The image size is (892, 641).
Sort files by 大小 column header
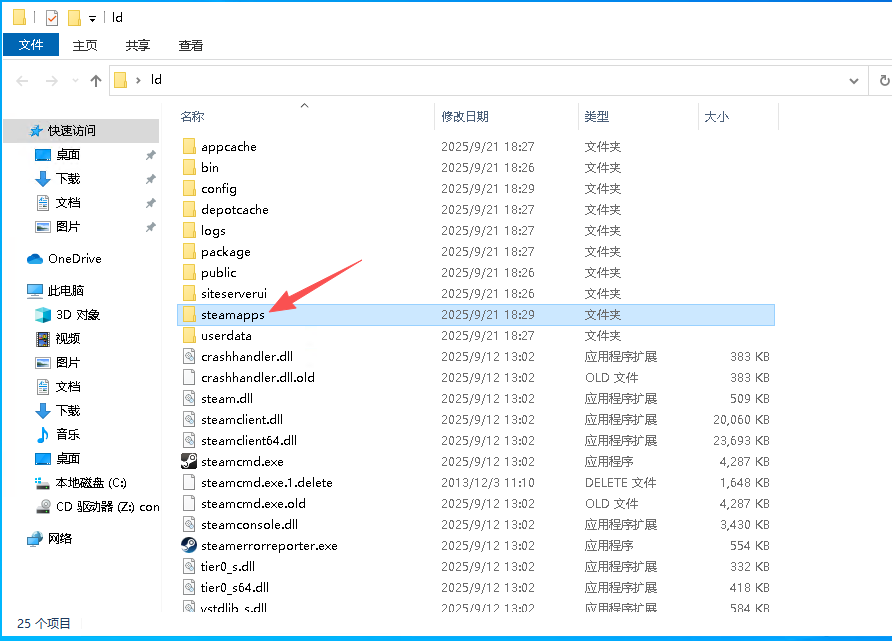pos(716,117)
